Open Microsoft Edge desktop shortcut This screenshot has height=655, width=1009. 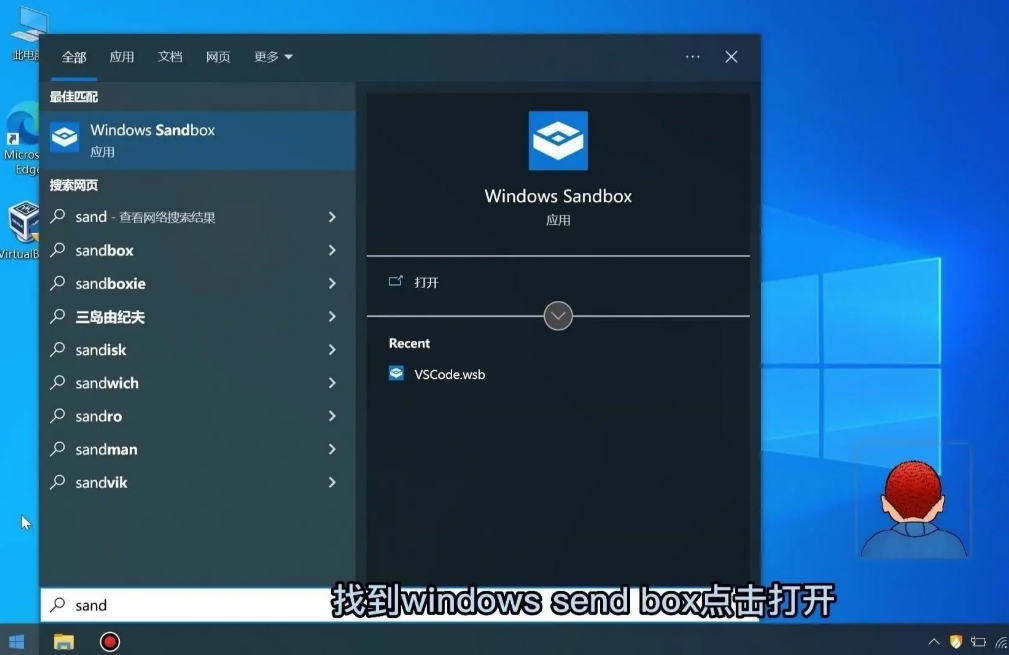tap(21, 138)
